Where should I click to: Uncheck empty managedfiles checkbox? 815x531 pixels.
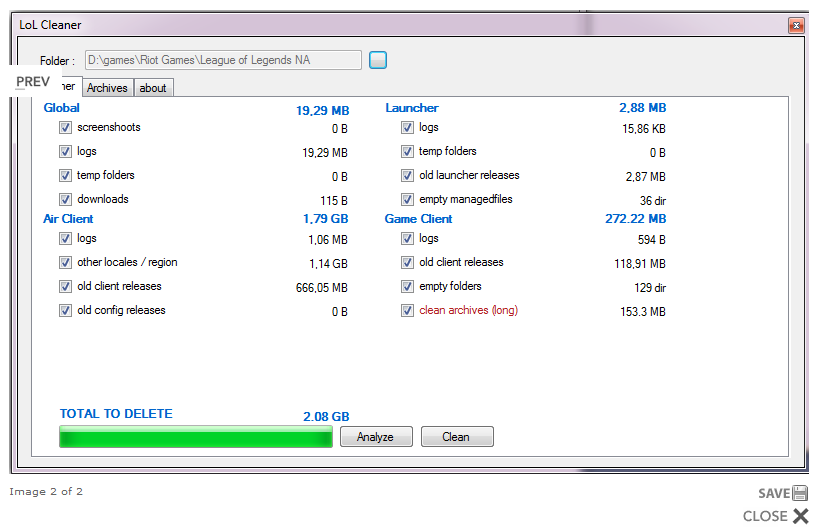407,200
